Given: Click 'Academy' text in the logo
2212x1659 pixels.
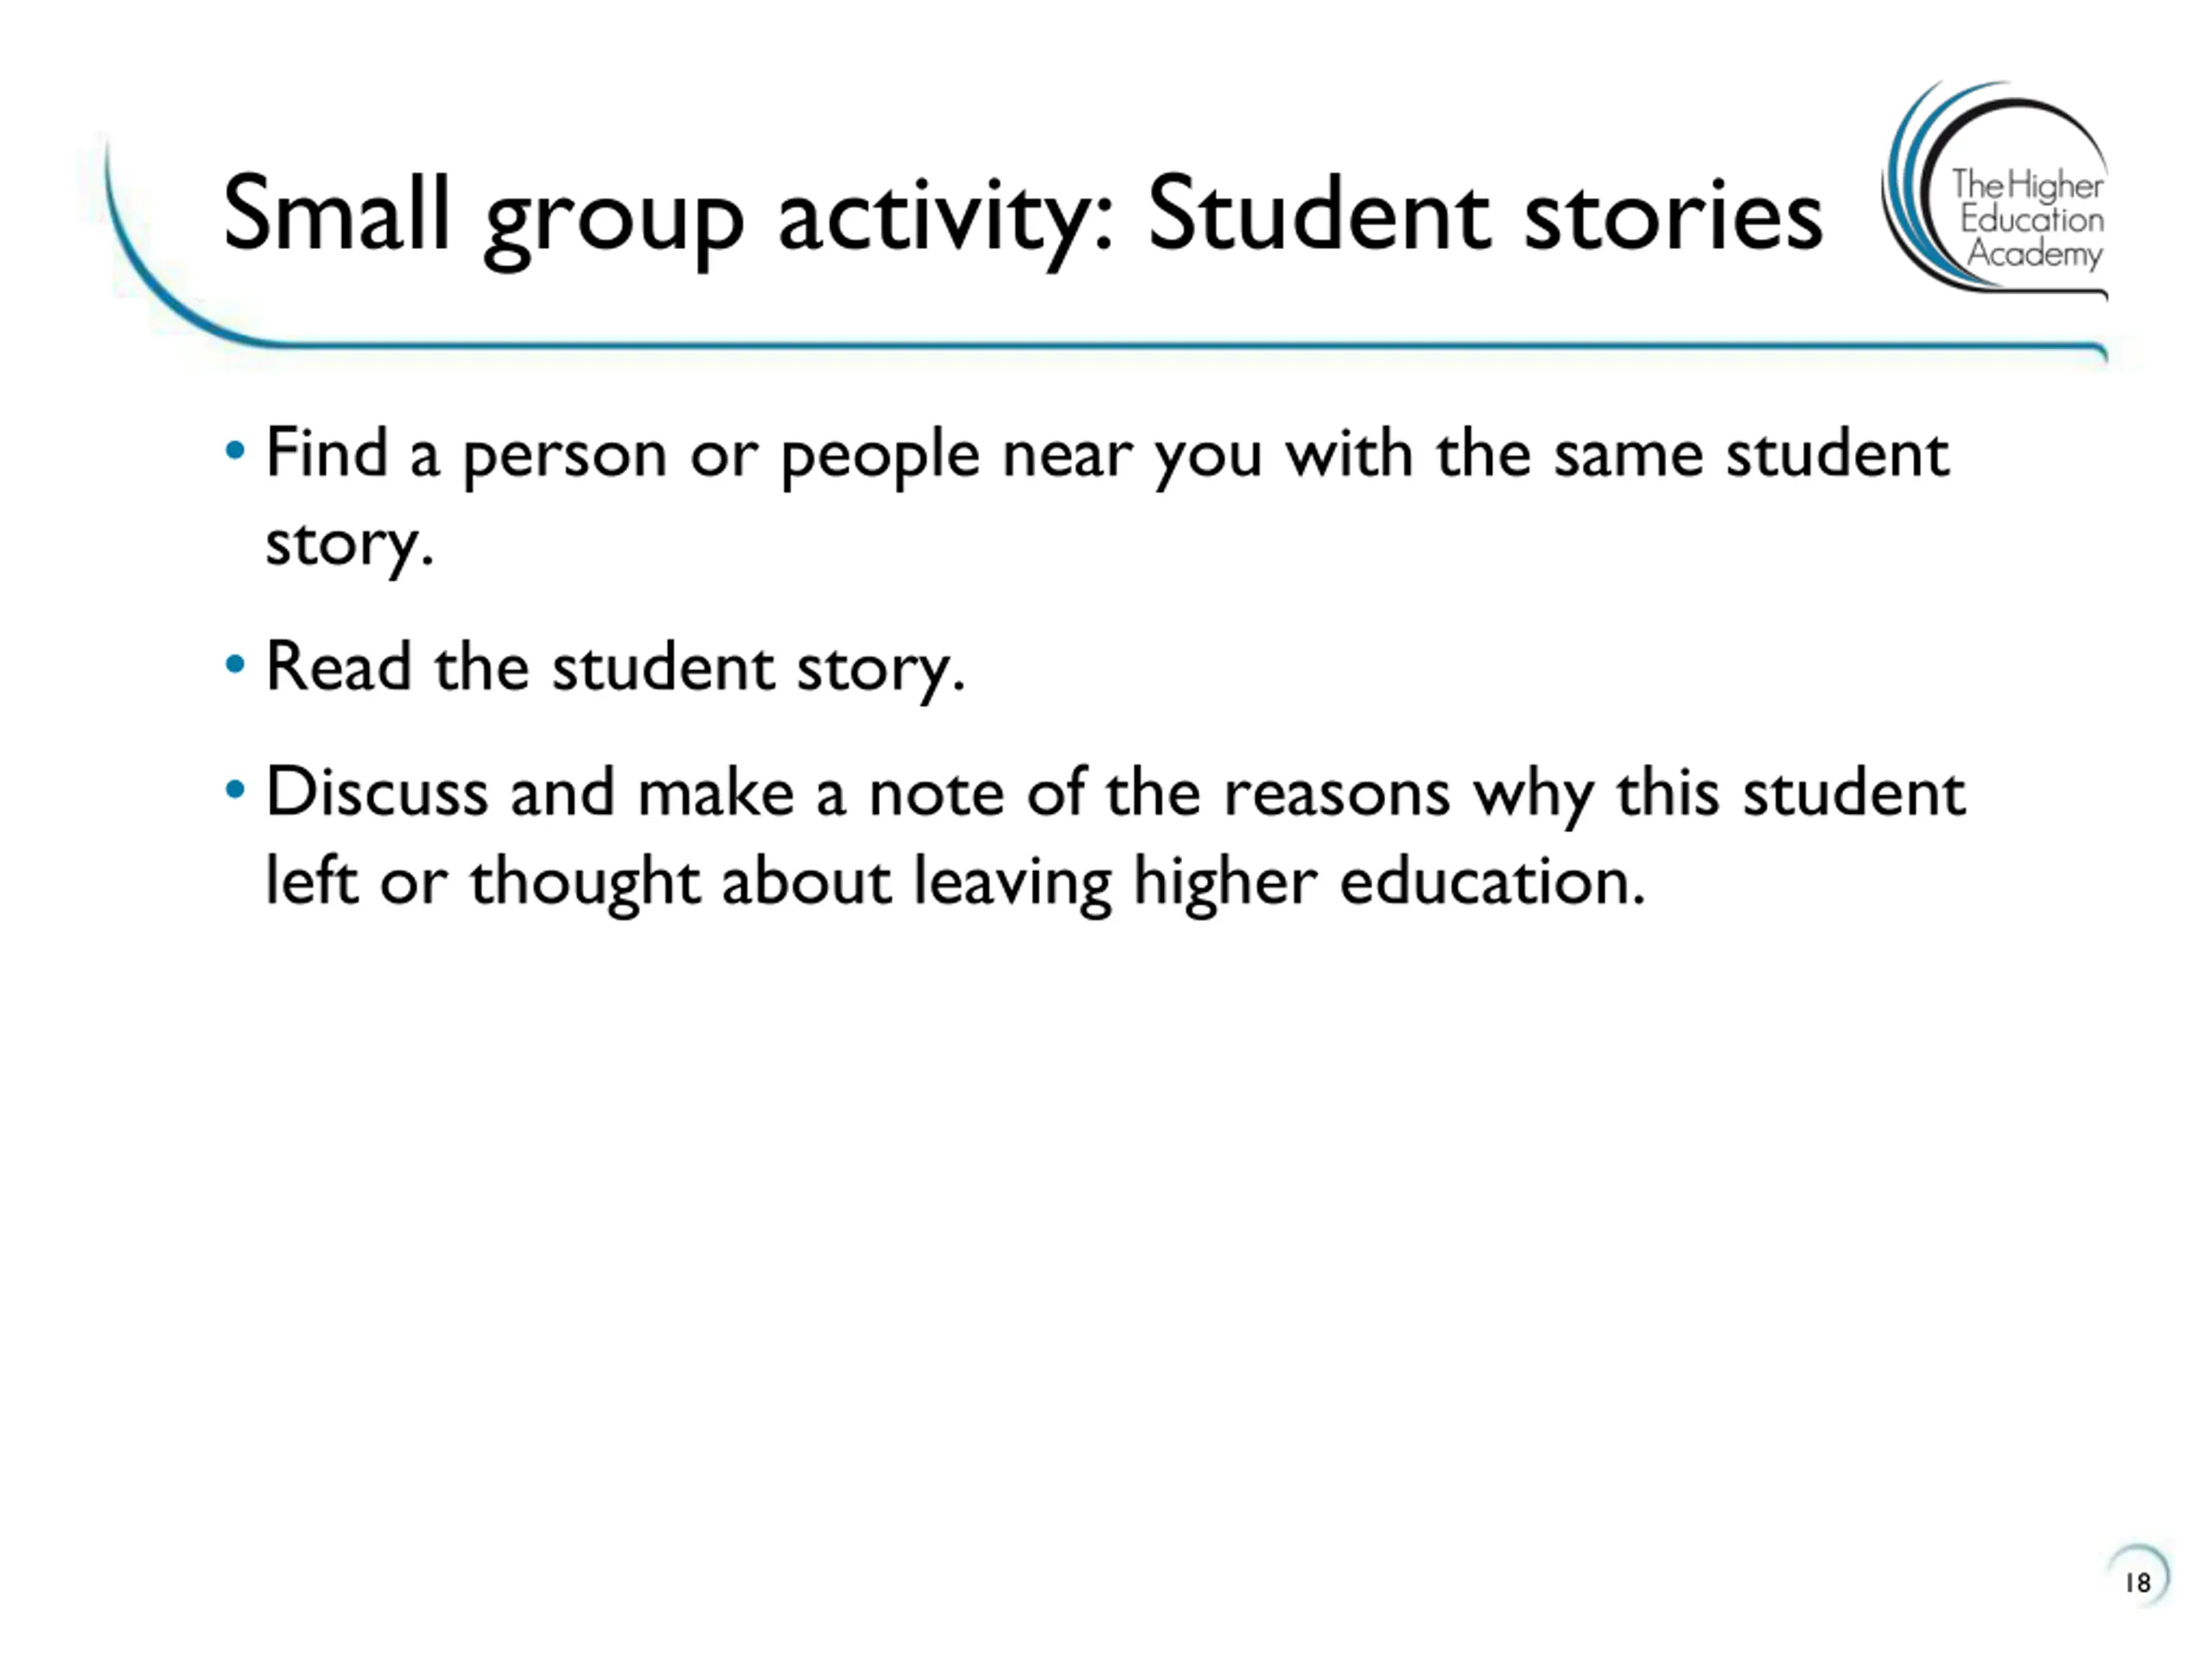Looking at the screenshot, I should coord(2034,253).
